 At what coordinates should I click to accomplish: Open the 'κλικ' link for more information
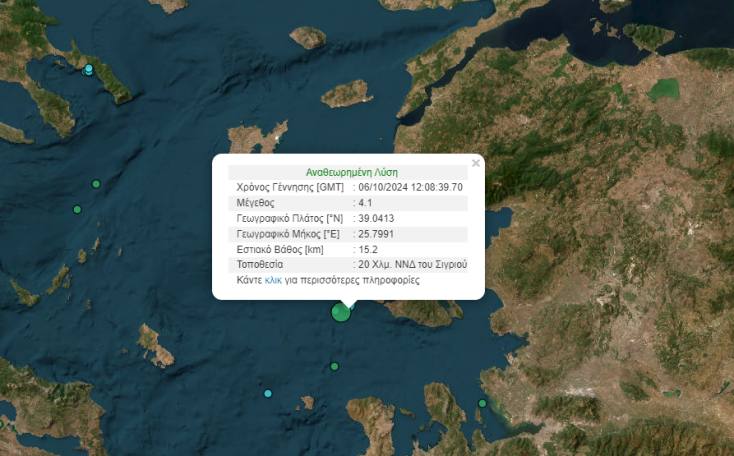pyautogui.click(x=274, y=281)
